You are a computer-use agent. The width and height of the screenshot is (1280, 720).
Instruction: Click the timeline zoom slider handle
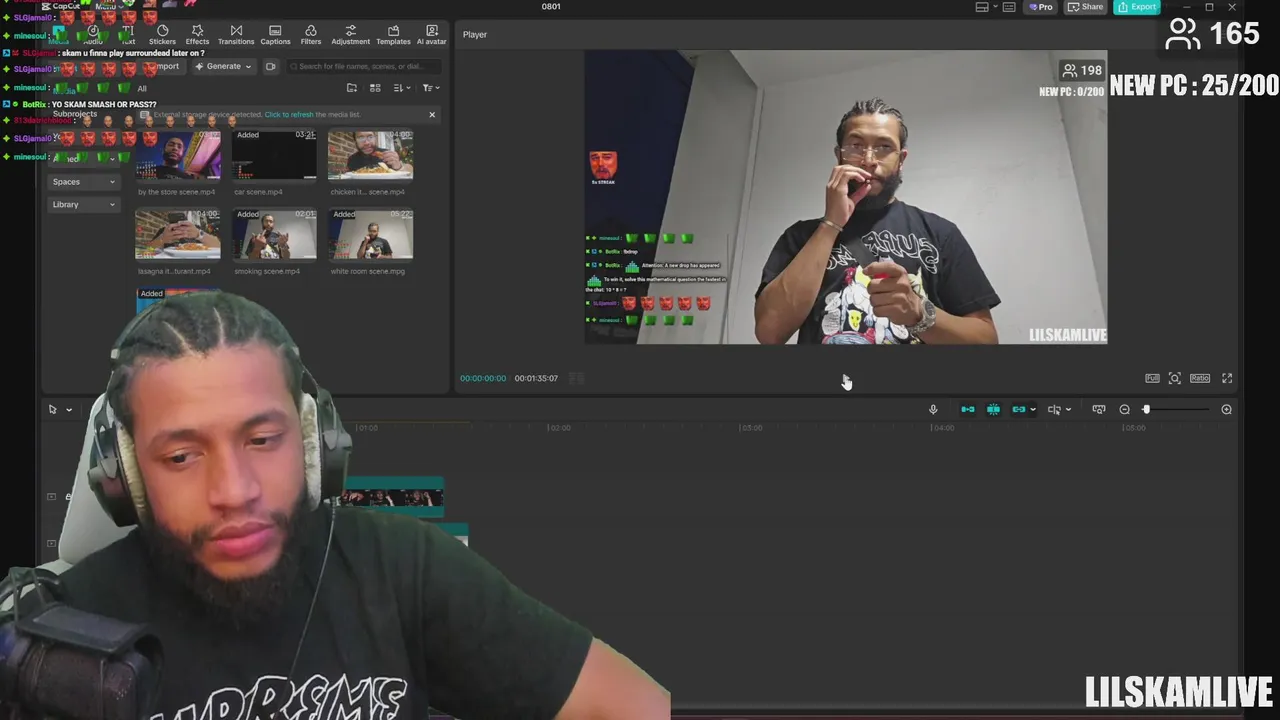tap(1146, 409)
